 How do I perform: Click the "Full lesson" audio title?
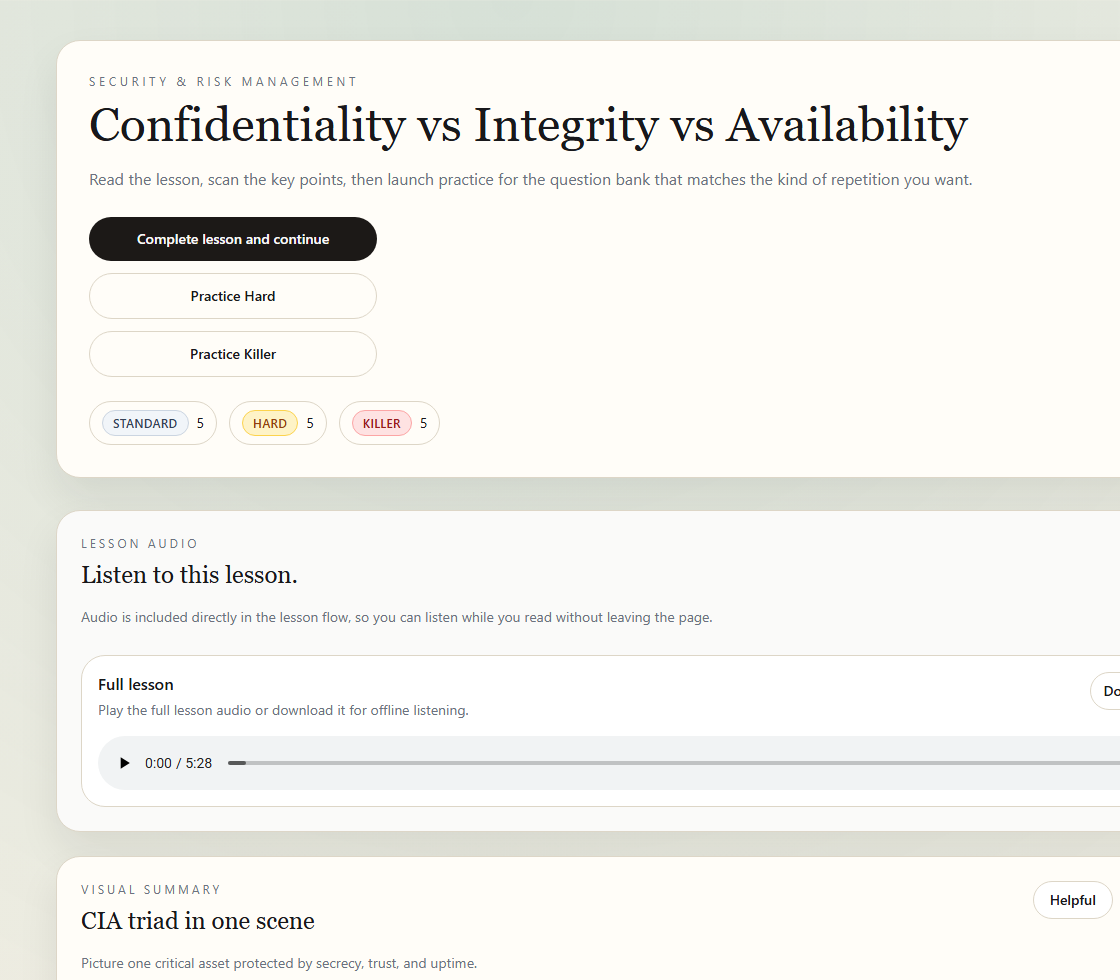136,685
